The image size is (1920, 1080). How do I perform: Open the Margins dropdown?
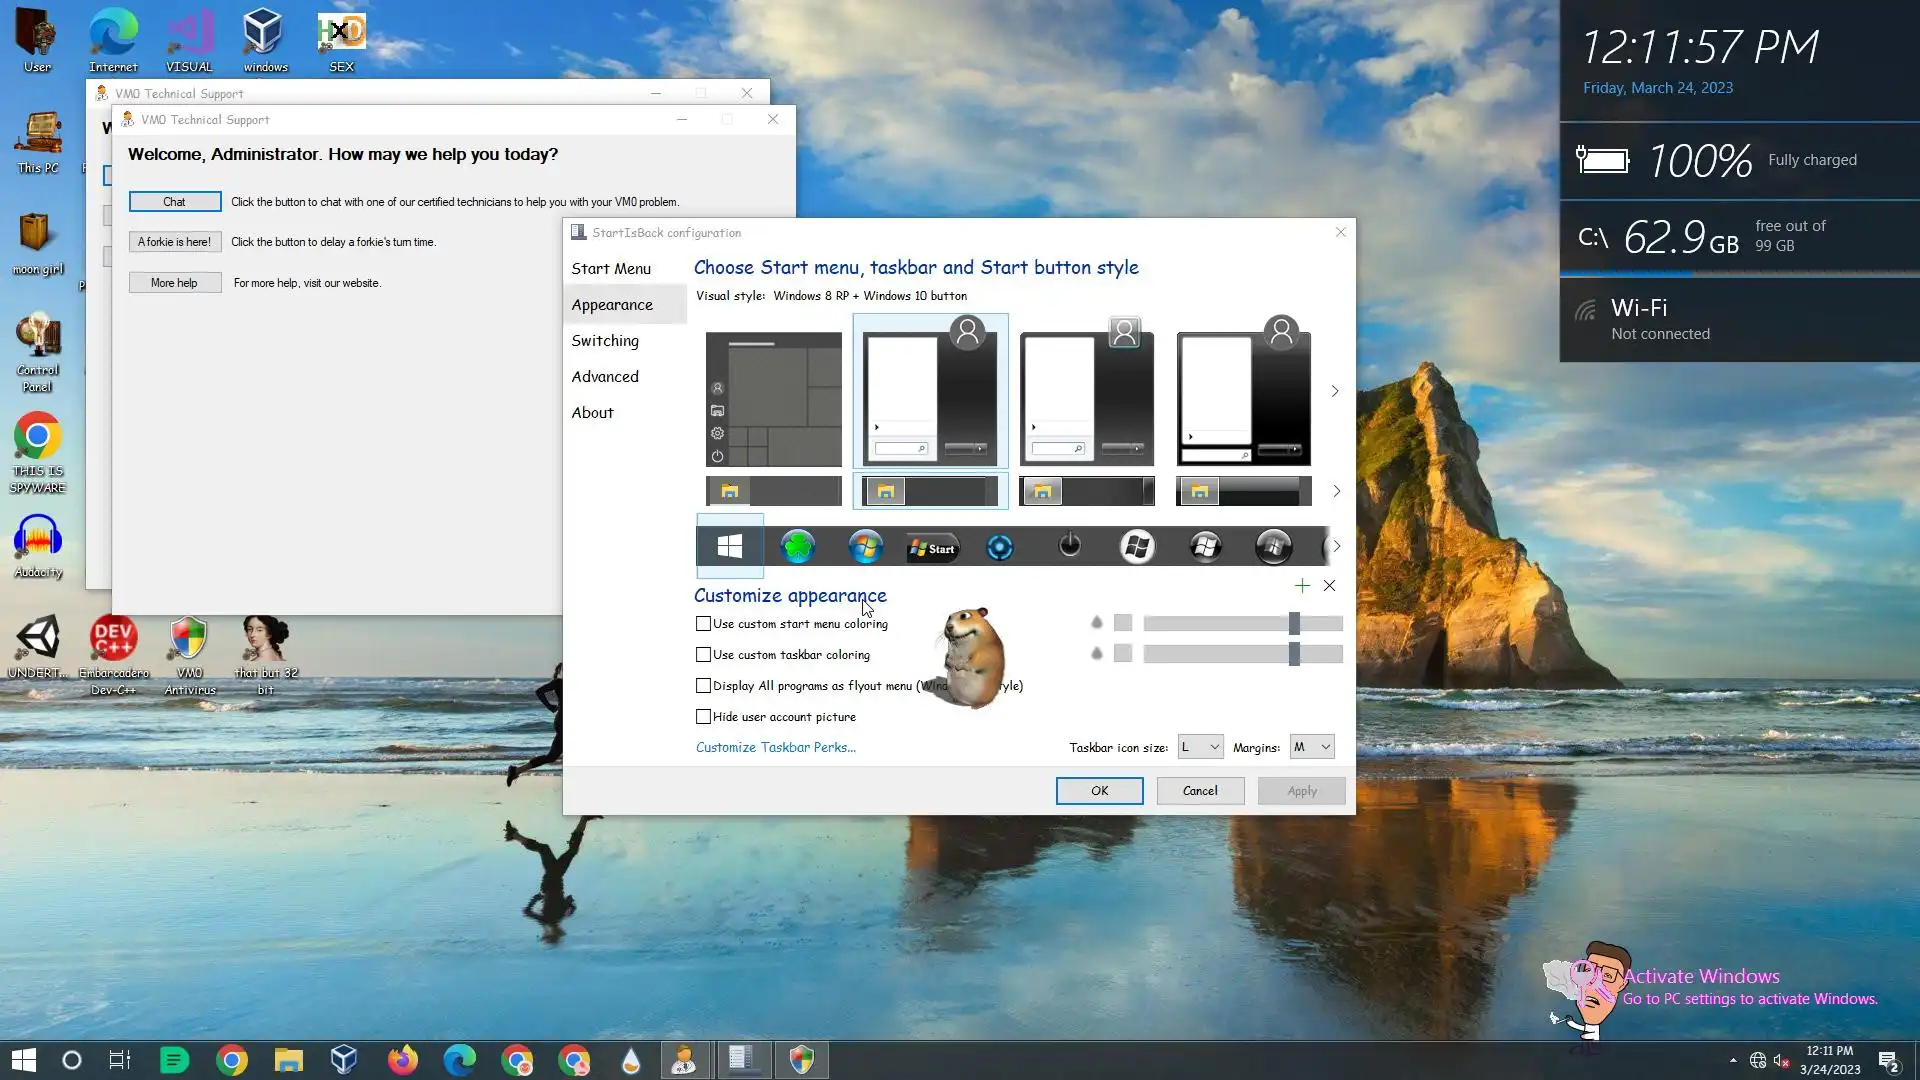tap(1311, 747)
